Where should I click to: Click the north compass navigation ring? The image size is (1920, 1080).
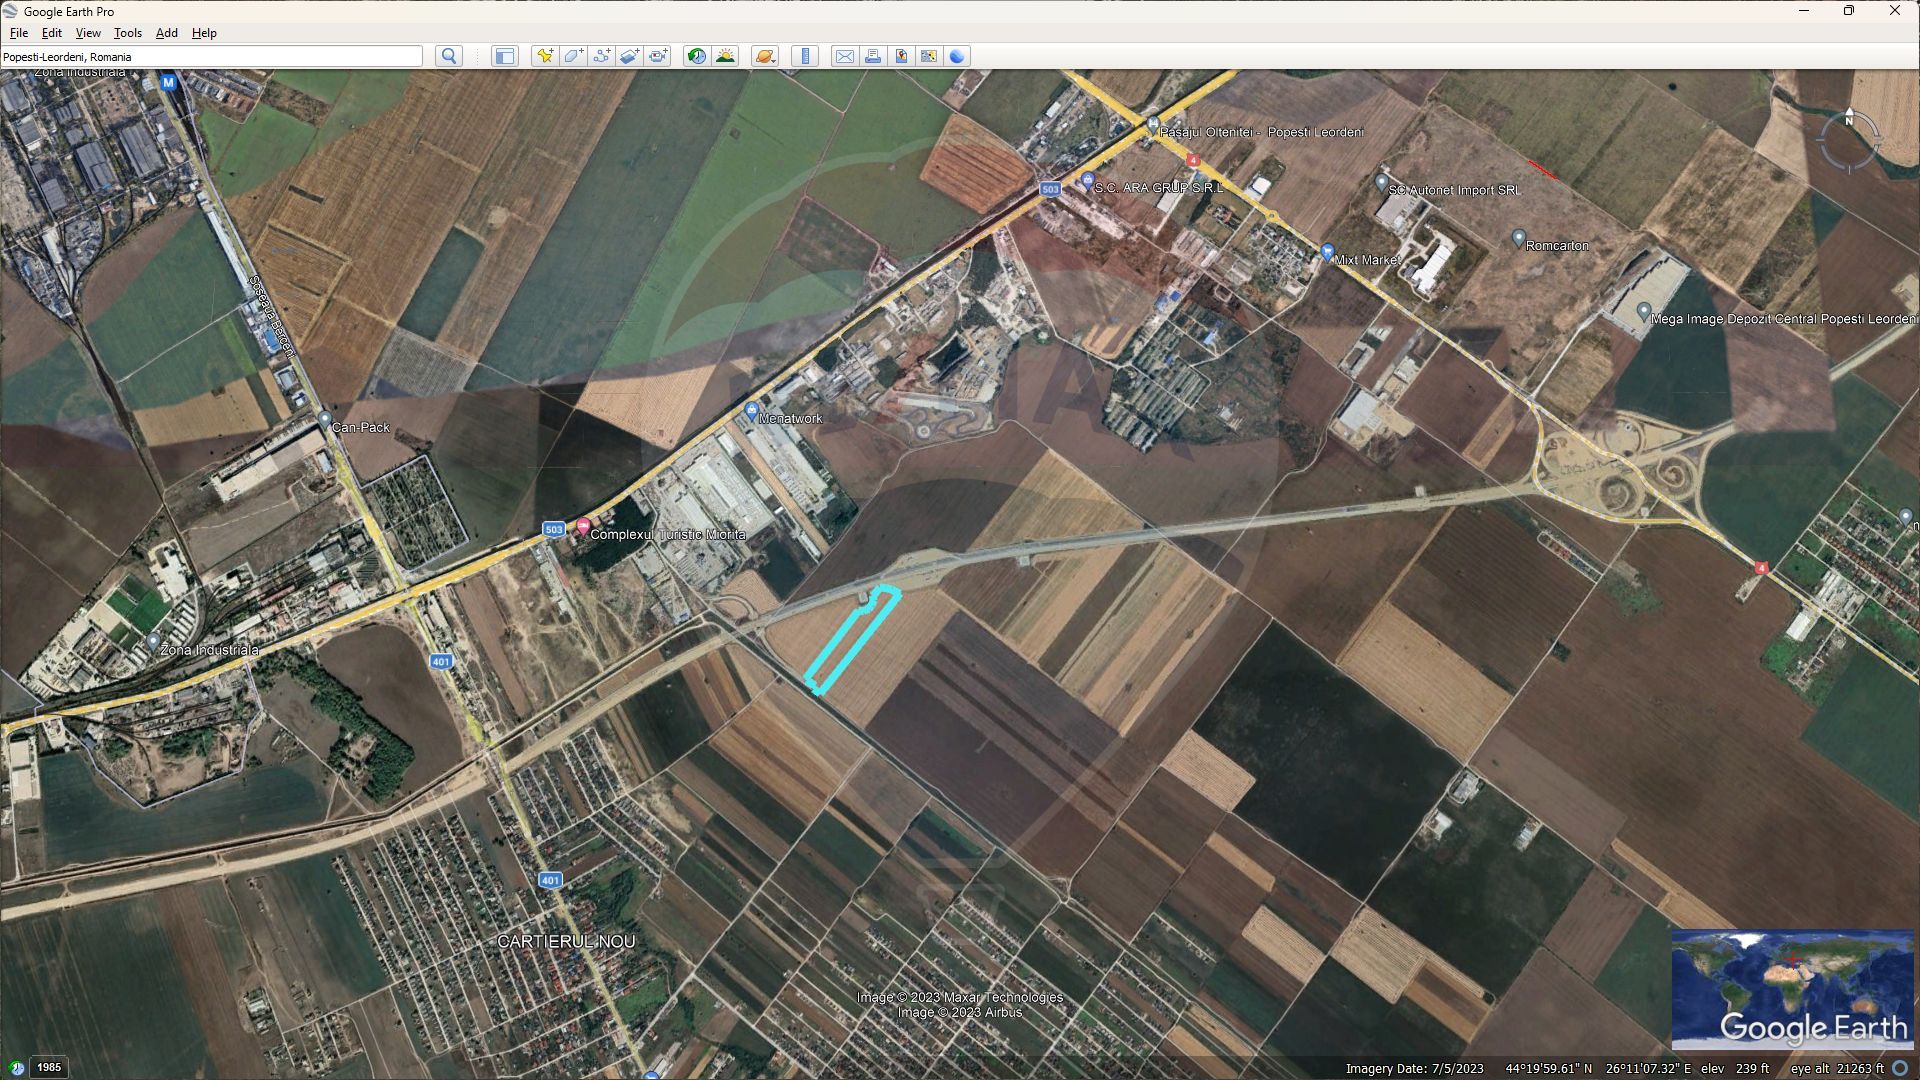(x=1849, y=141)
